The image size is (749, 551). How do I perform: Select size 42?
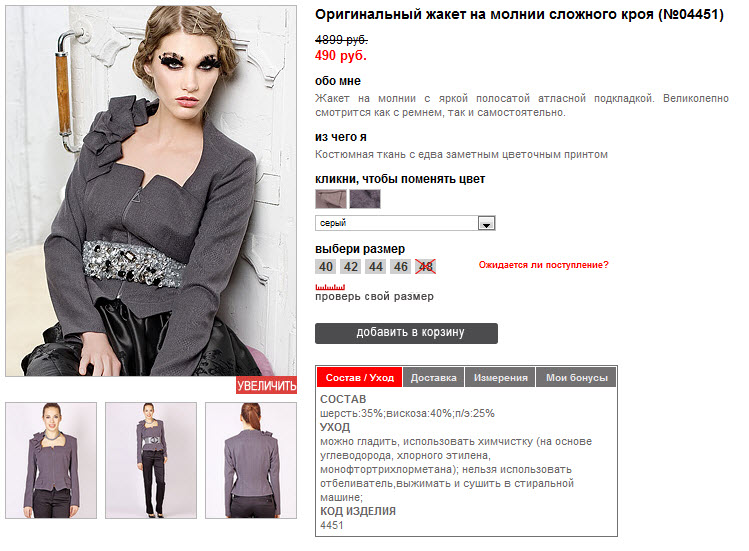coord(351,267)
